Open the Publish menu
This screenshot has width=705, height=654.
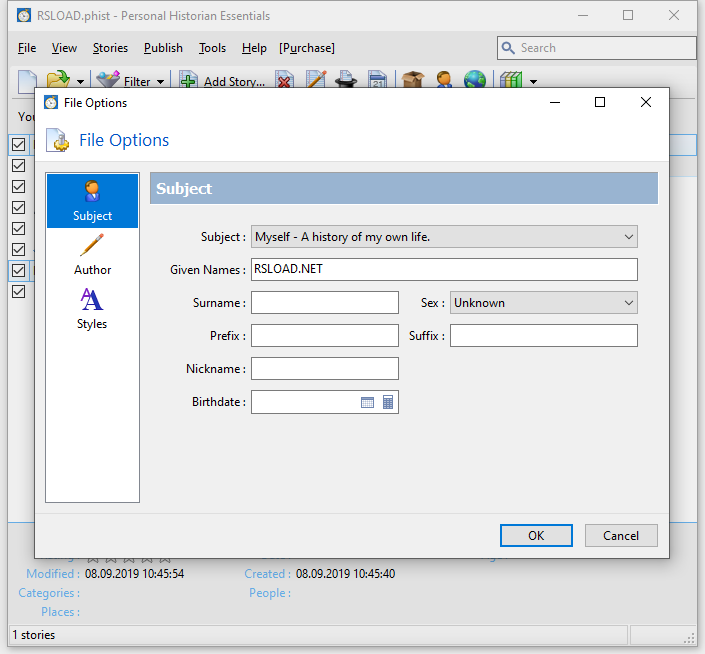163,48
